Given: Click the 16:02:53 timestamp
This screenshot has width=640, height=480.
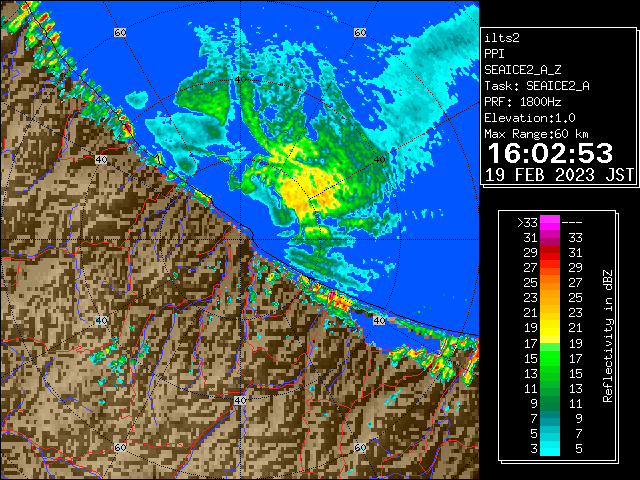Looking at the screenshot, I should point(550,153).
